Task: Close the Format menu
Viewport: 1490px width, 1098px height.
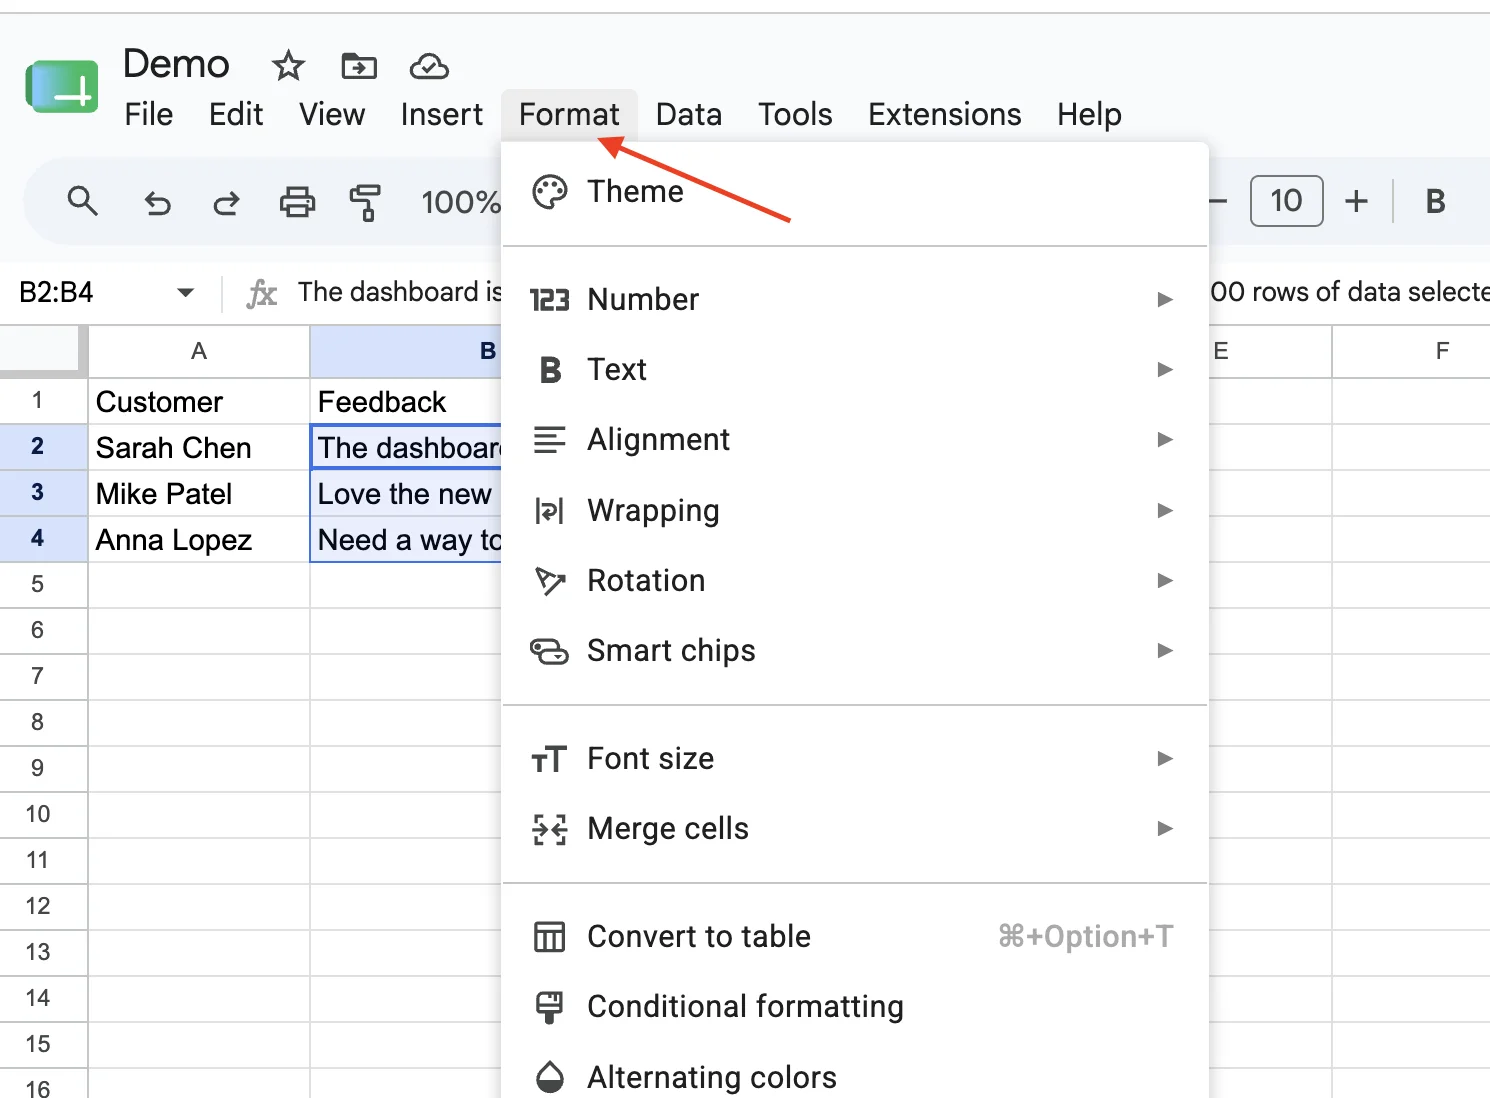Action: point(569,115)
